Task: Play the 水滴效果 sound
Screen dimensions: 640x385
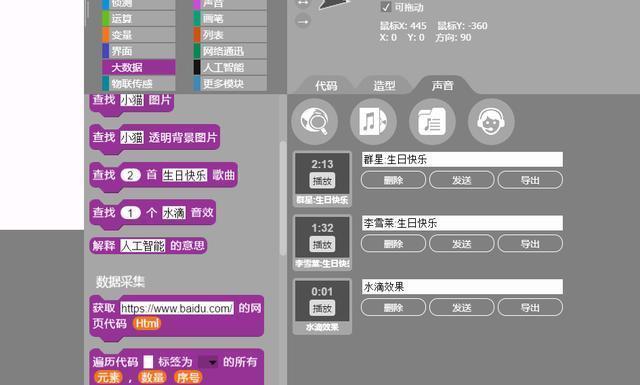Action: point(322,308)
